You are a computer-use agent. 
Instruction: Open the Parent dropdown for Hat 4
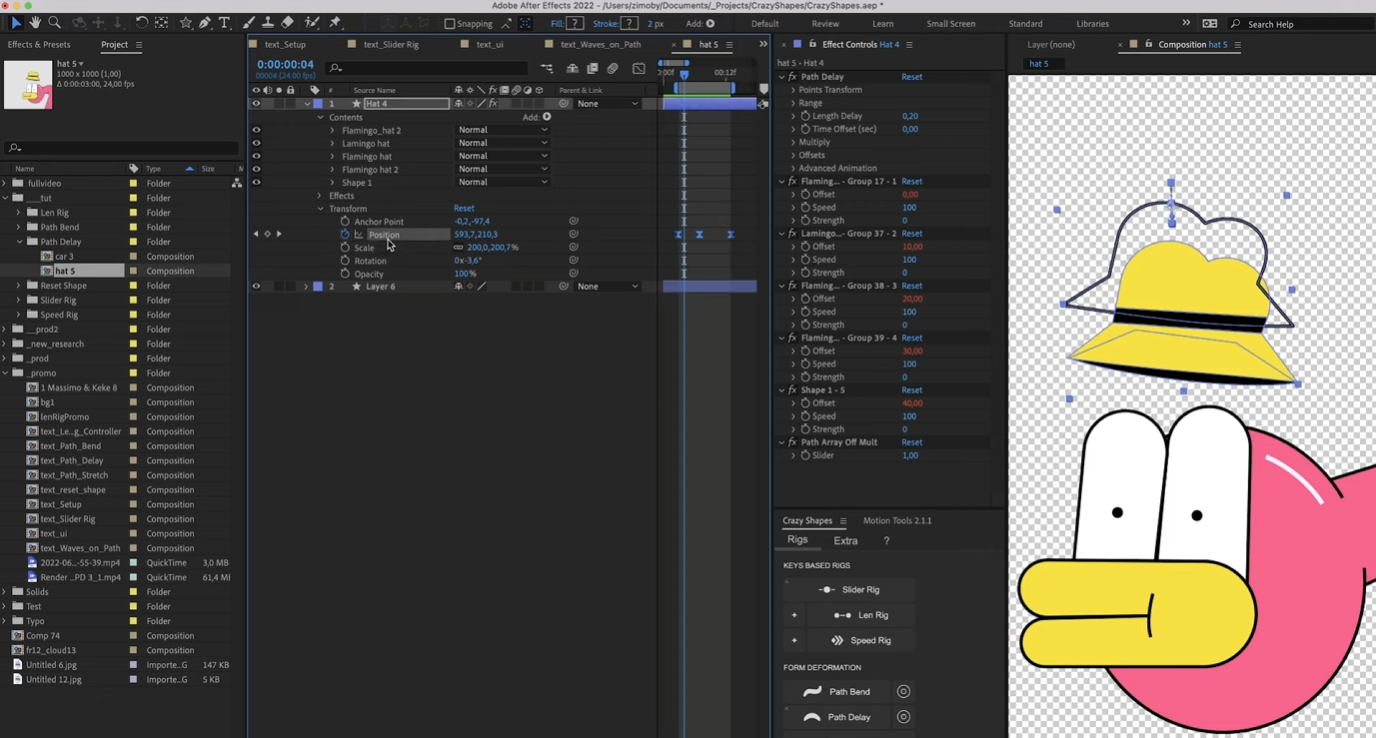pyautogui.click(x=605, y=103)
